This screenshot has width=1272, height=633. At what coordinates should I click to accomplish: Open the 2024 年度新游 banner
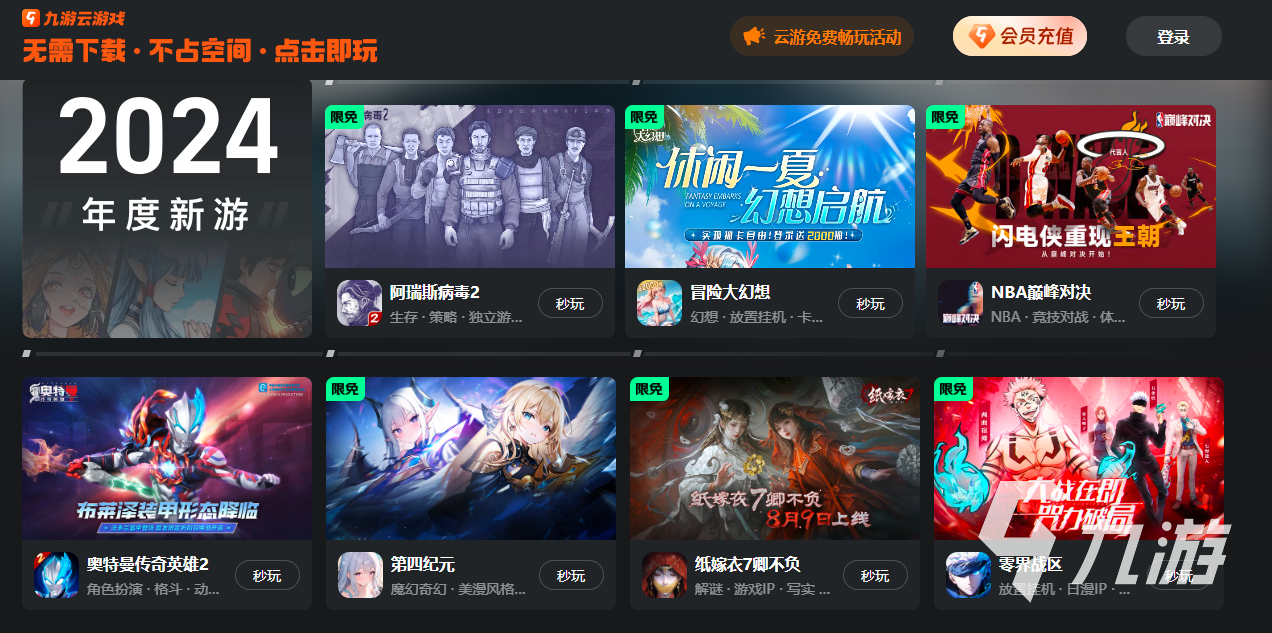pyautogui.click(x=167, y=209)
